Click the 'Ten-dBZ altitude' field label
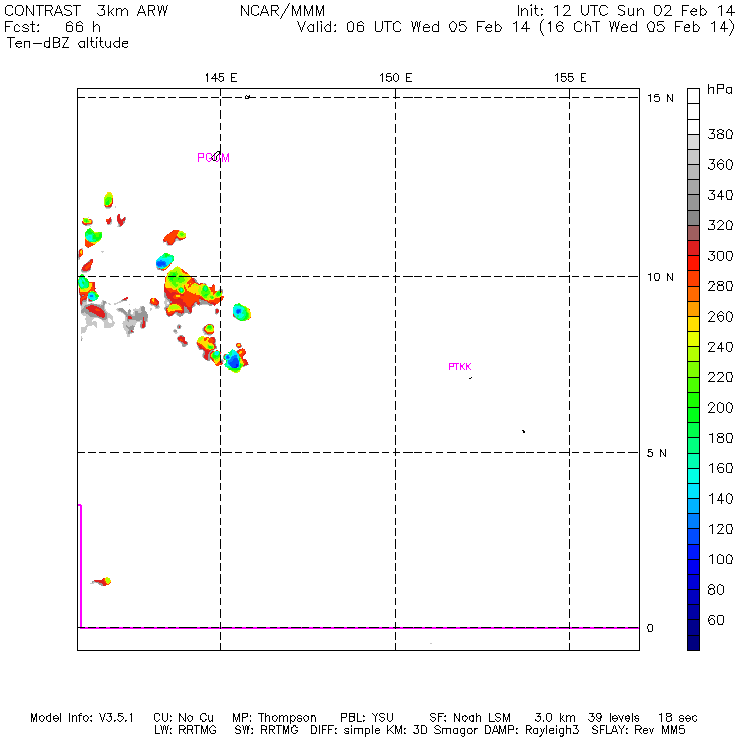Screen dimensions: 740x740 pyautogui.click(x=67, y=43)
